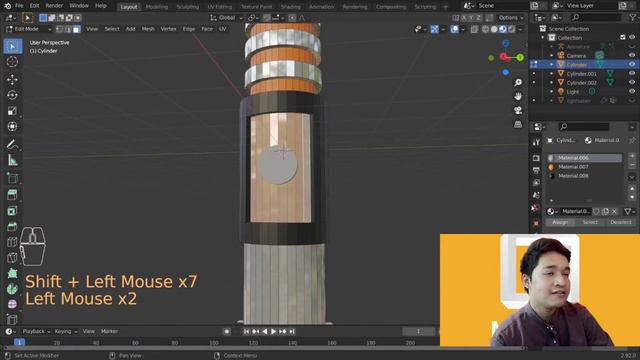This screenshot has height=360, width=640.
Task: Toggle visibility of Cylinder.001 object
Action: (x=632, y=73)
